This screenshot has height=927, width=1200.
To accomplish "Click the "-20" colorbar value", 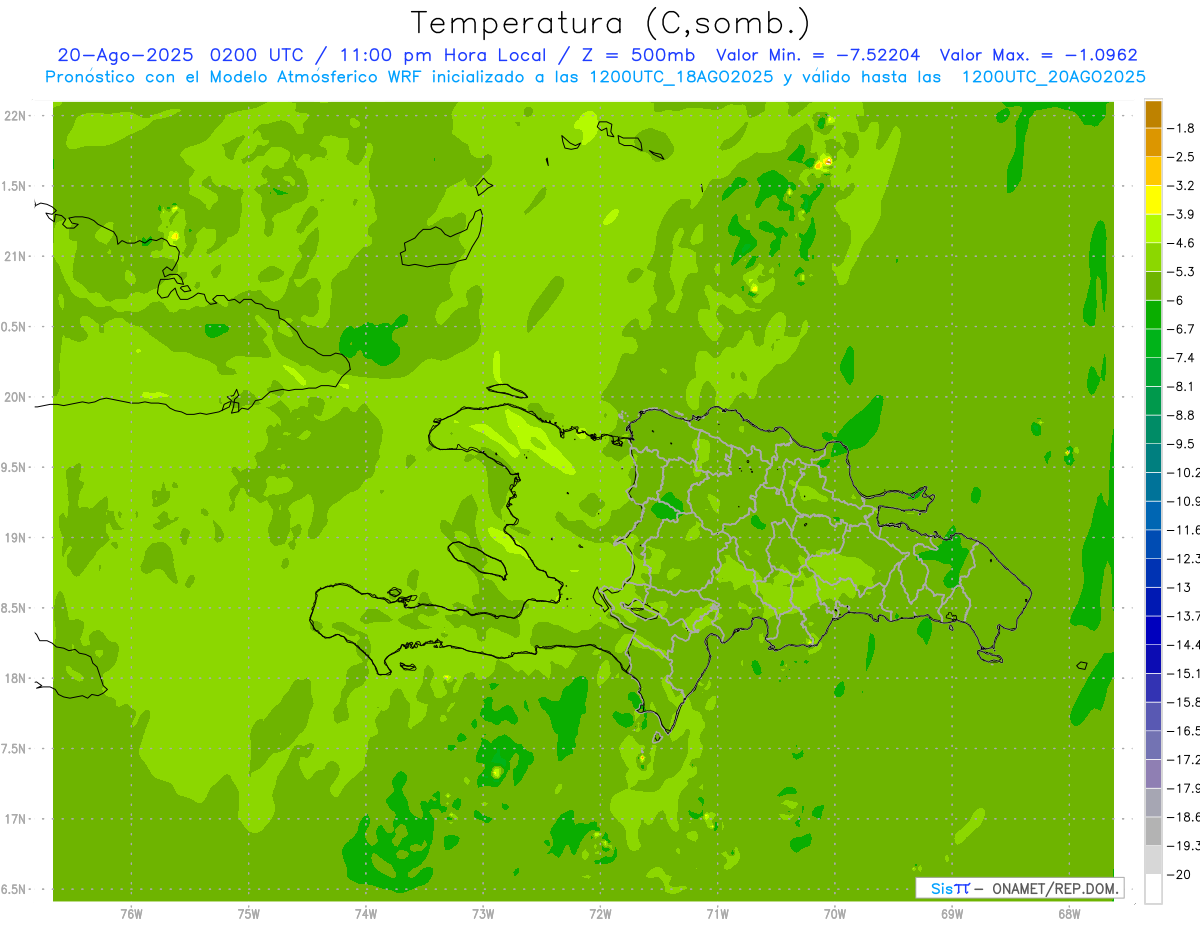I will 1179,874.
